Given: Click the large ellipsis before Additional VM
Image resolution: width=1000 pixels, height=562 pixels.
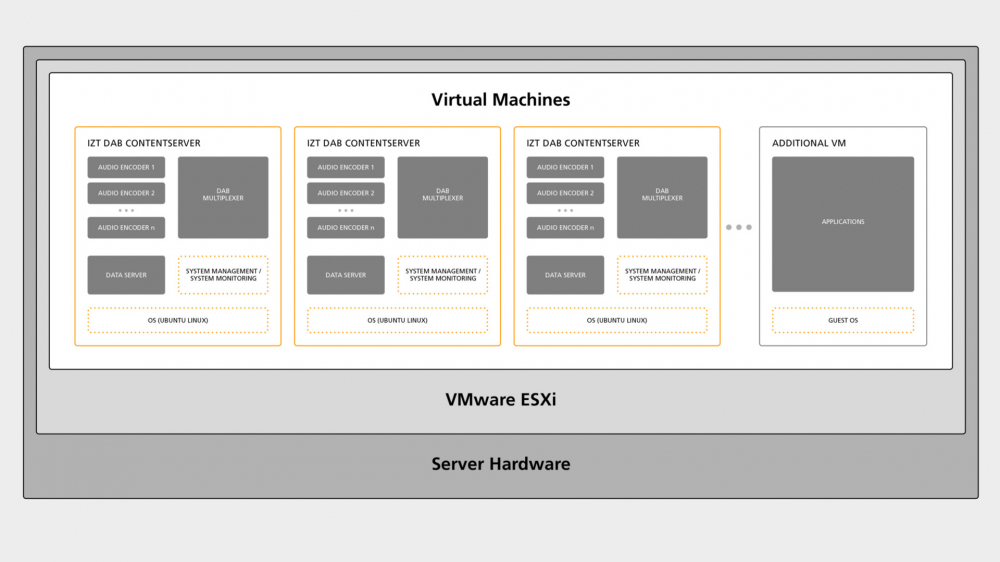Looking at the screenshot, I should tap(739, 227).
